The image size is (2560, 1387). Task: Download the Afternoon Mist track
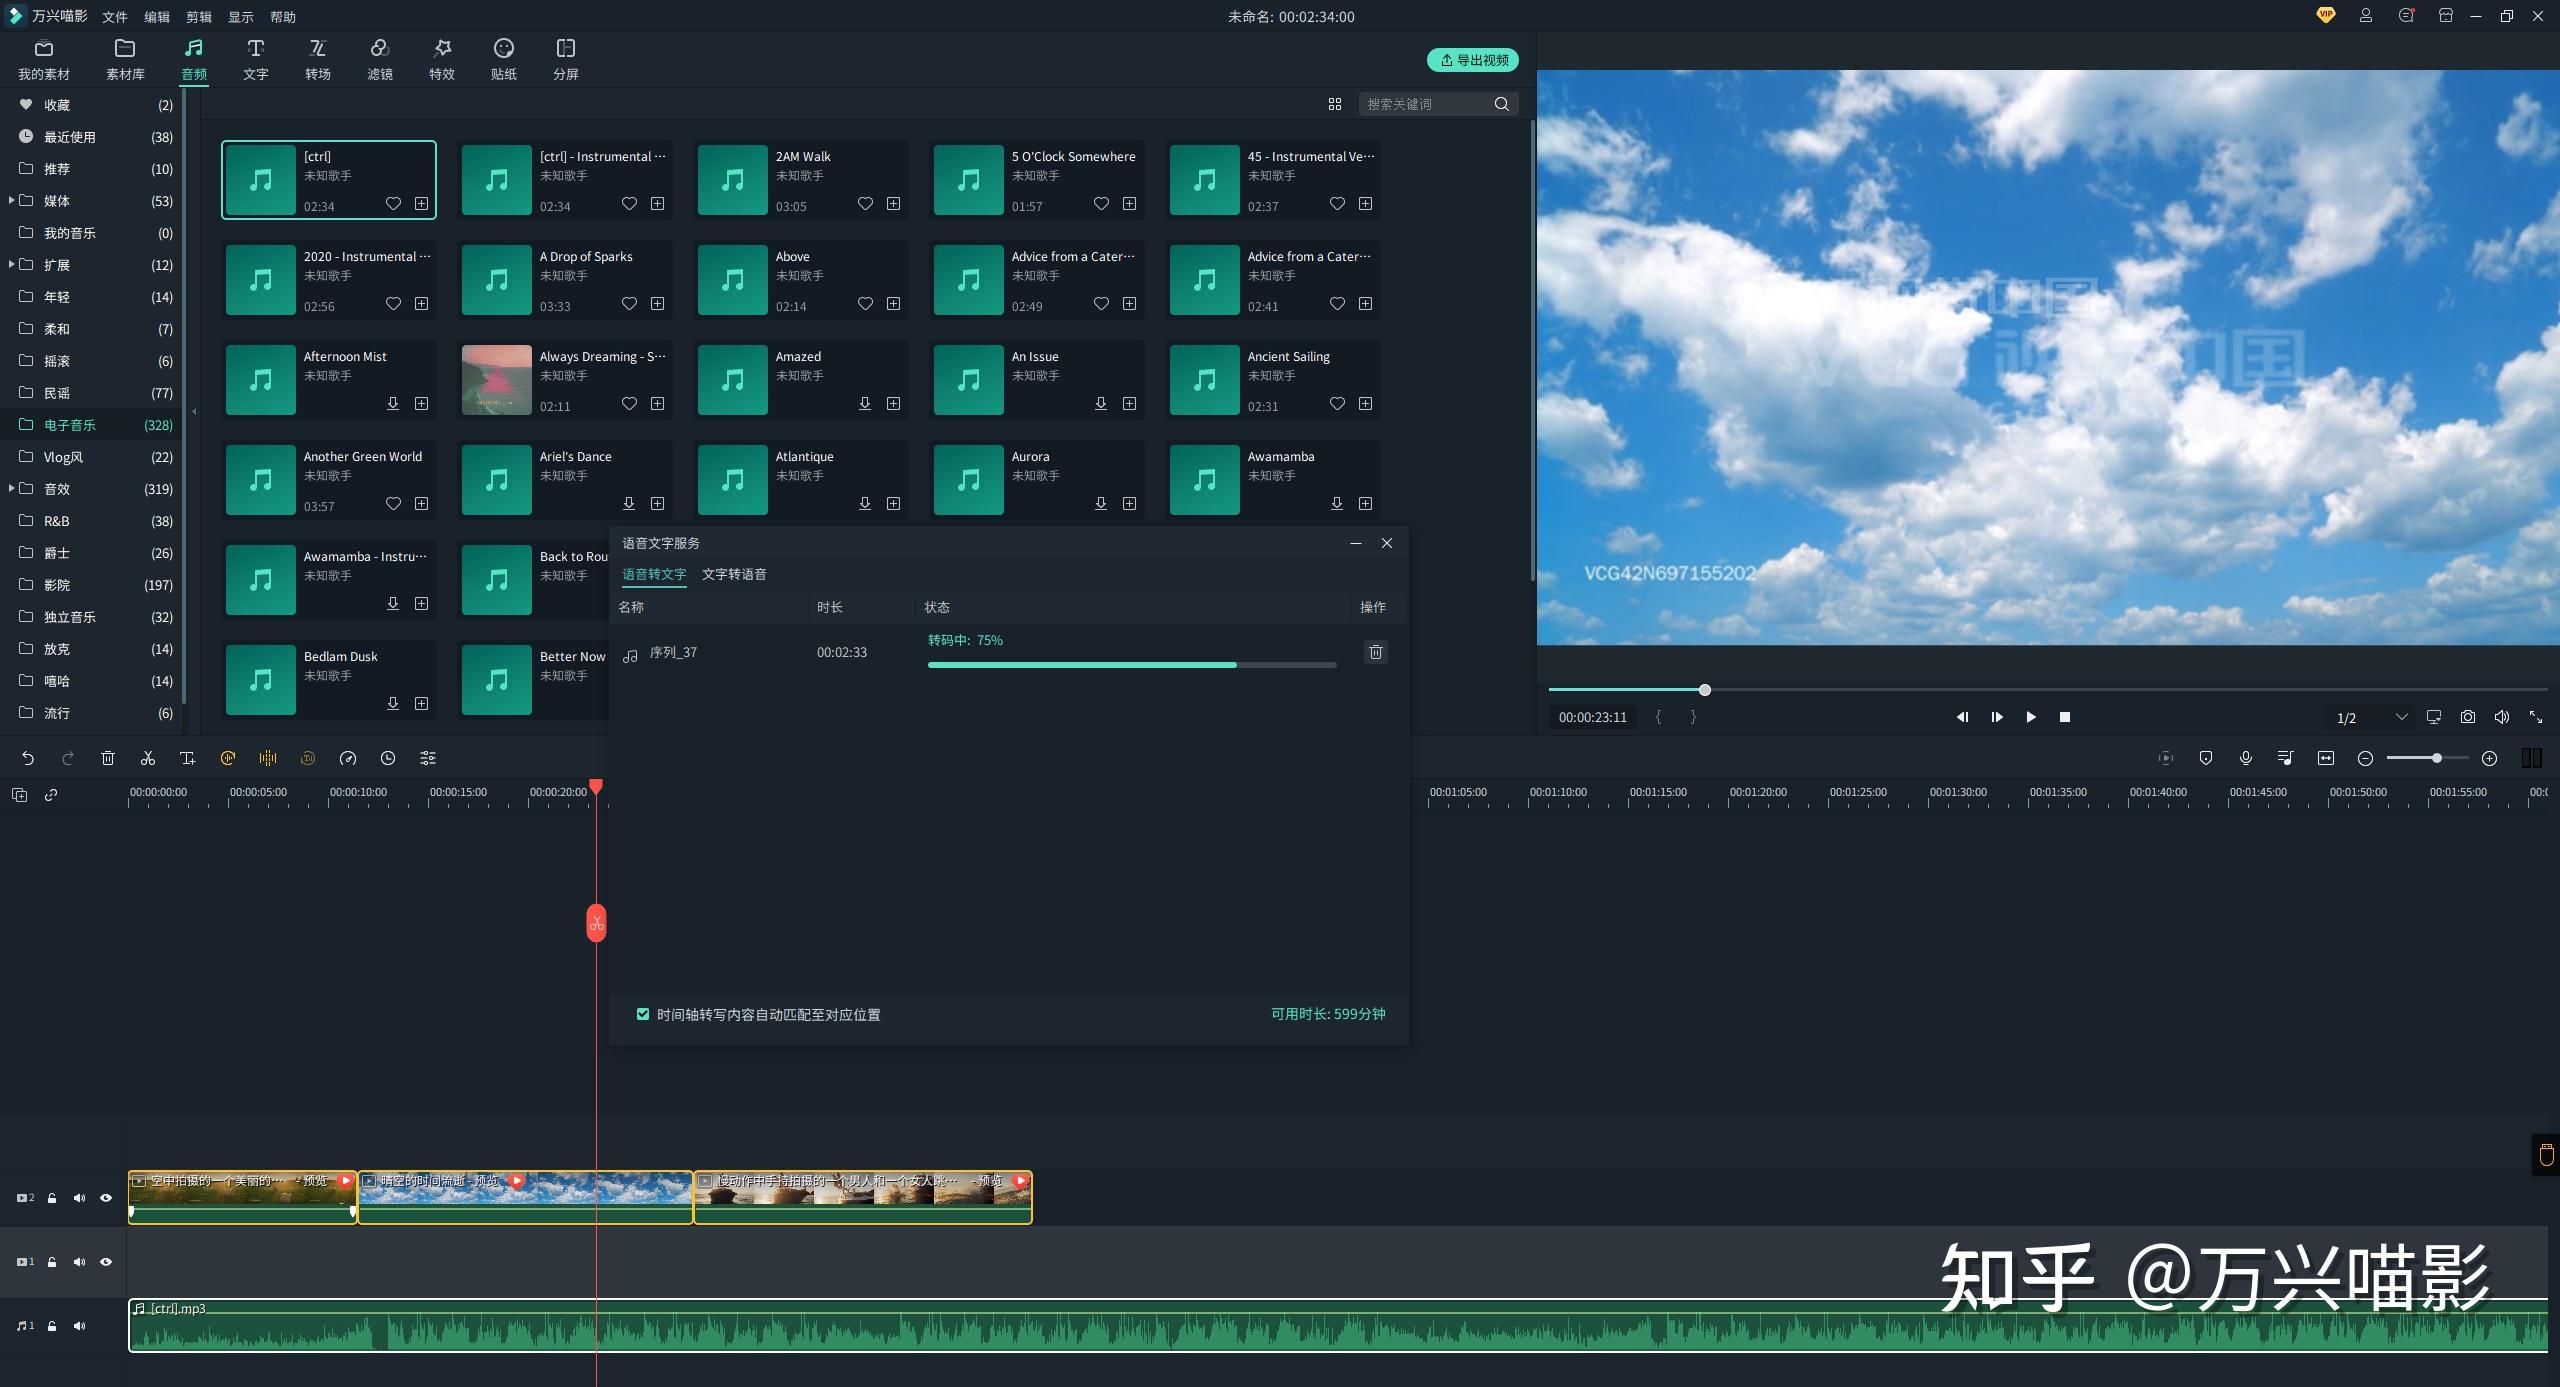pyautogui.click(x=393, y=403)
